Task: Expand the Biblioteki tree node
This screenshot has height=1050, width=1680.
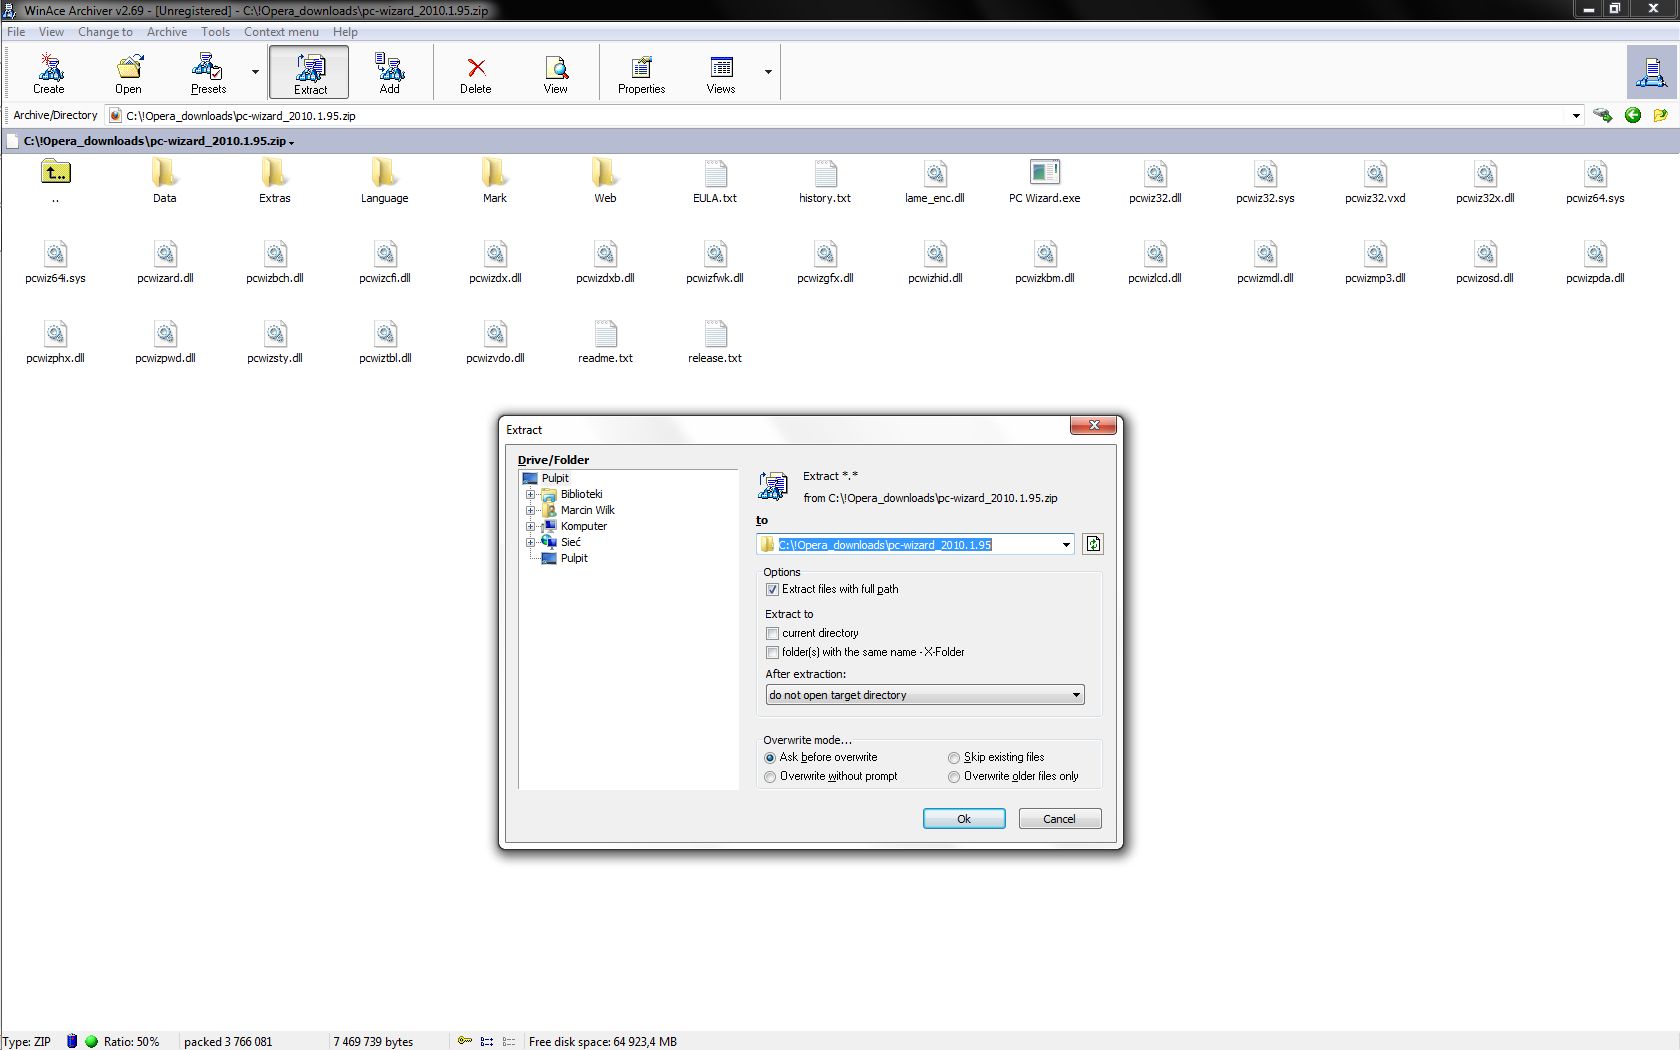Action: click(531, 495)
